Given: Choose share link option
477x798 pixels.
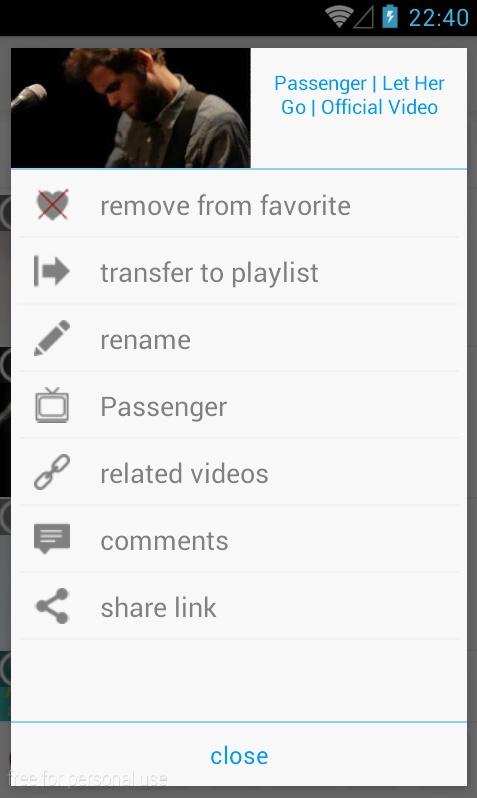Looking at the screenshot, I should (x=239, y=607).
